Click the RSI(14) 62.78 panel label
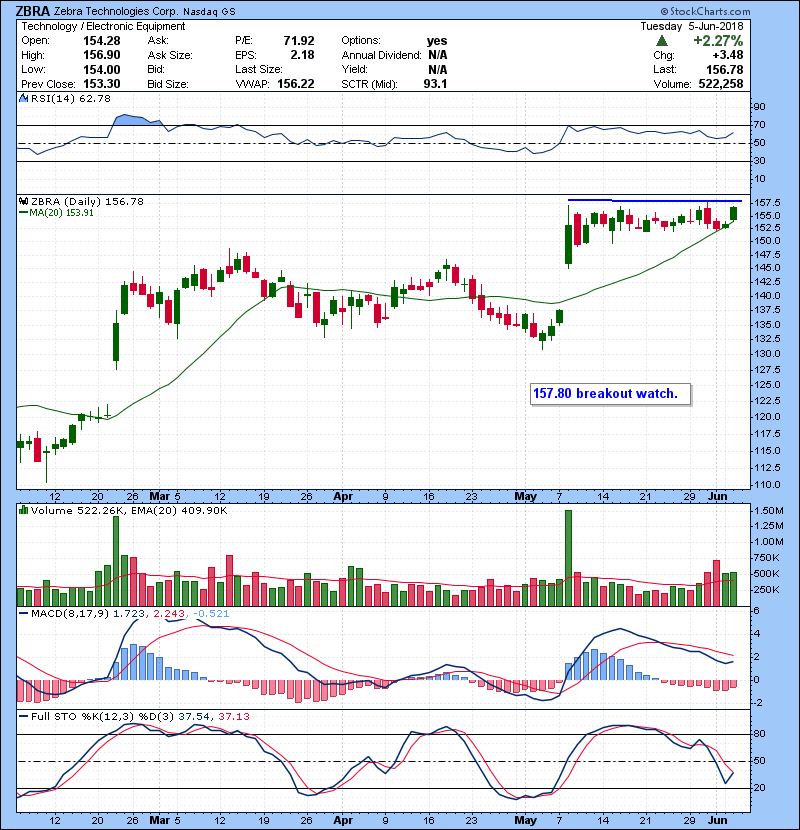Screen dimensions: 800x830 [x=71, y=98]
